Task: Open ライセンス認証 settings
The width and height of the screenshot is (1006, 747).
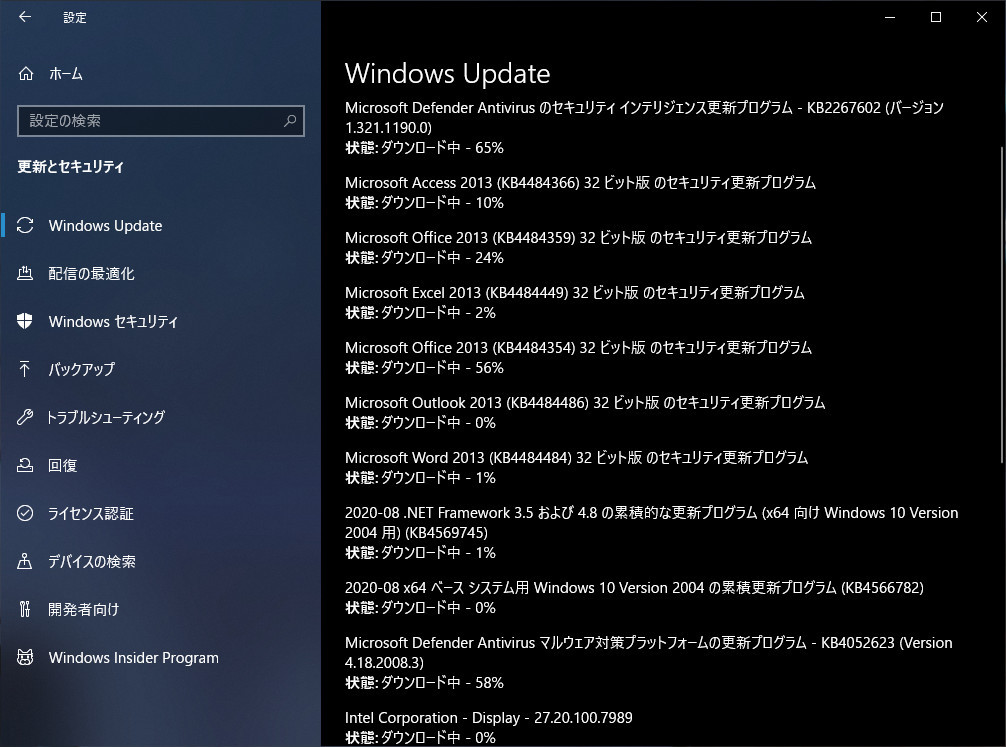Action: [160, 513]
